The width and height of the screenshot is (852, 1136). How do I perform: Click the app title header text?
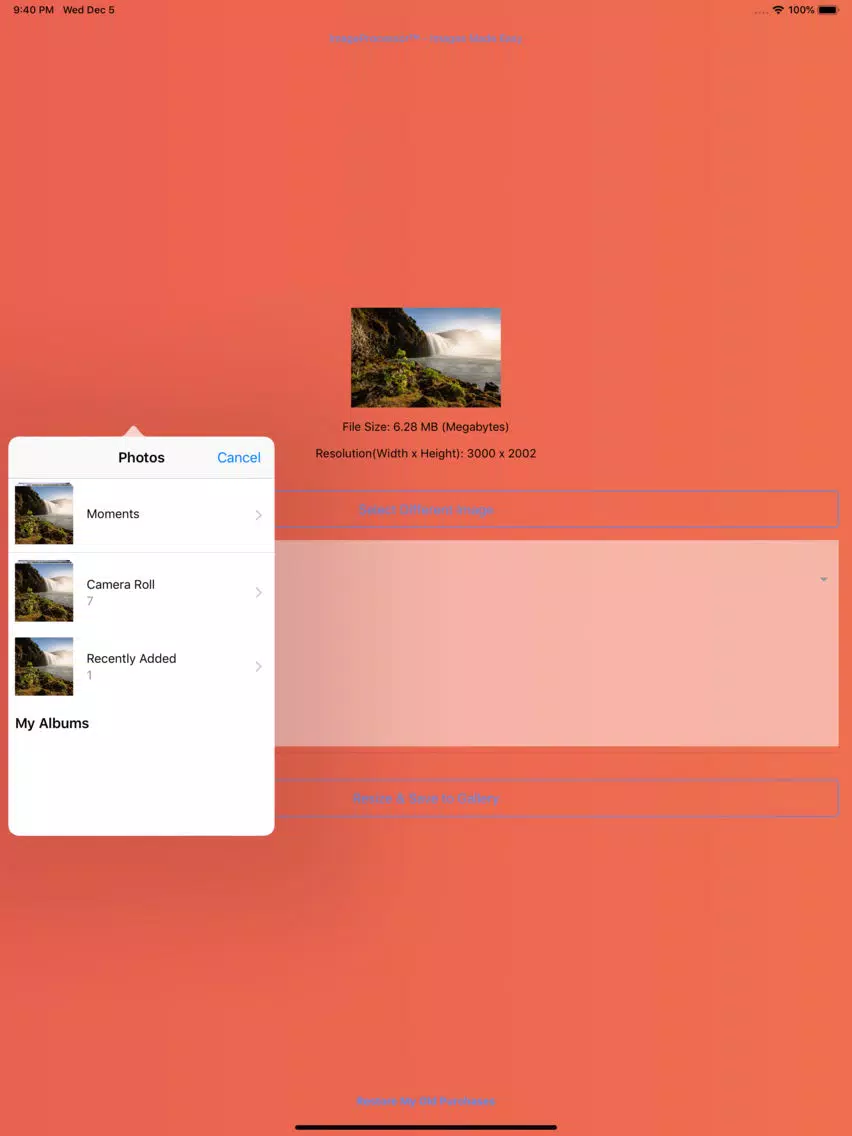pos(426,38)
